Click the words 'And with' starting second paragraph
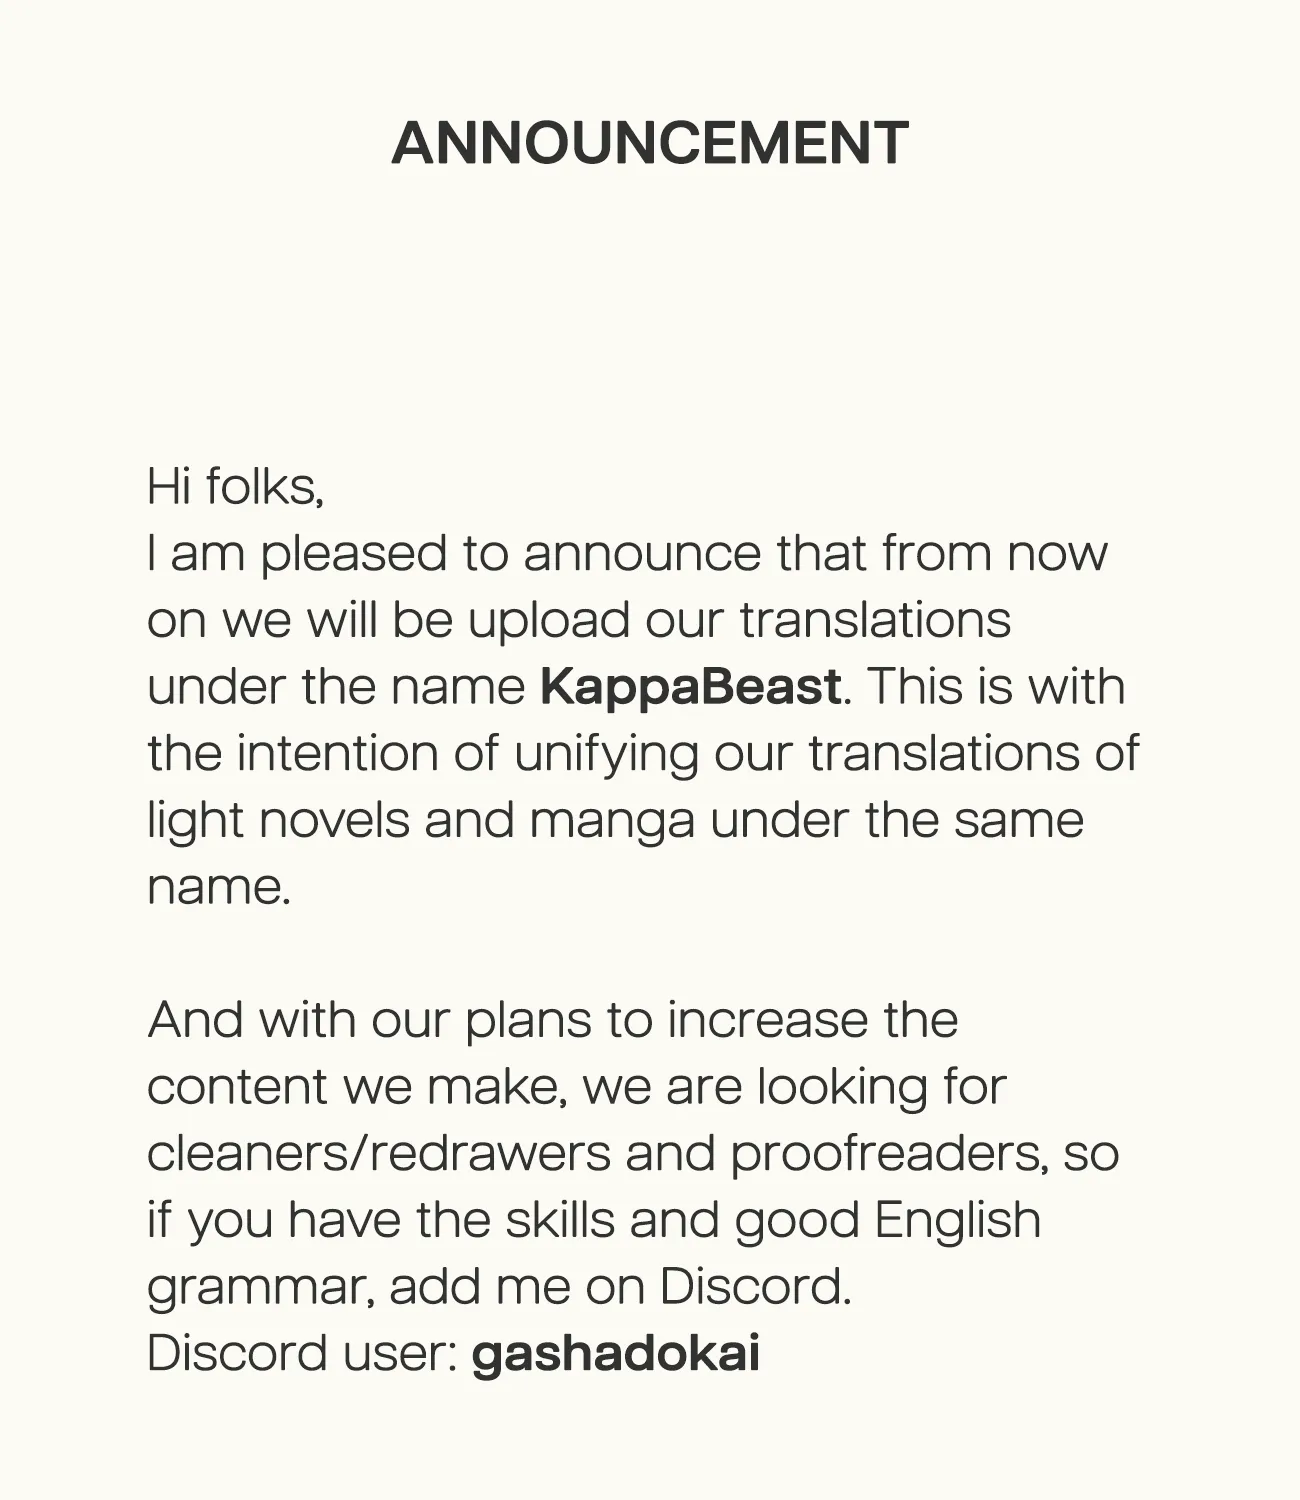The height and width of the screenshot is (1500, 1300). pyautogui.click(x=252, y=1021)
